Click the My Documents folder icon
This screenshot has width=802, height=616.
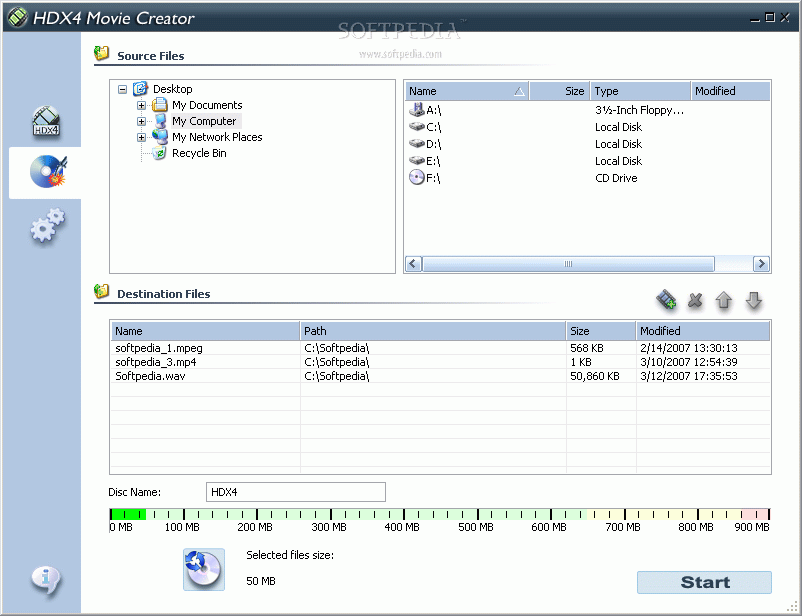pyautogui.click(x=160, y=105)
